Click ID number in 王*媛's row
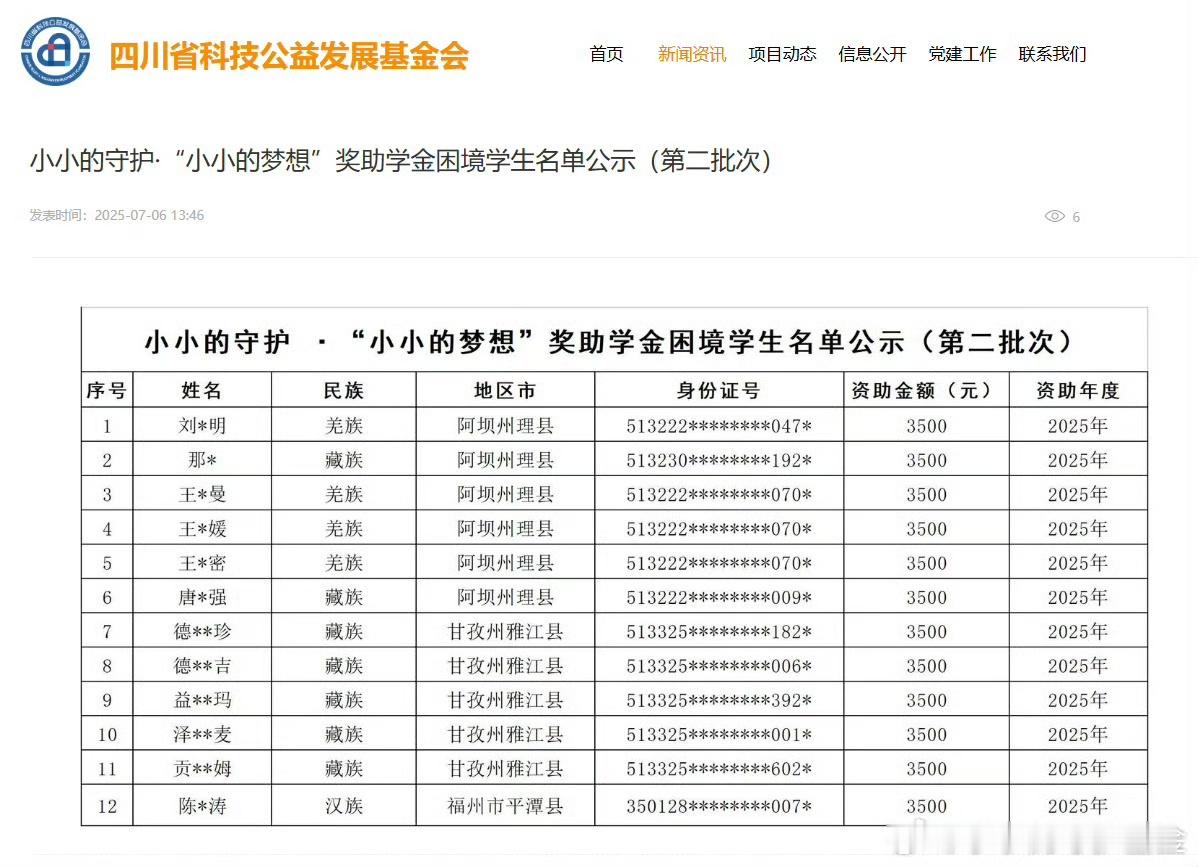Screen dimensions: 1198x867 [718, 529]
